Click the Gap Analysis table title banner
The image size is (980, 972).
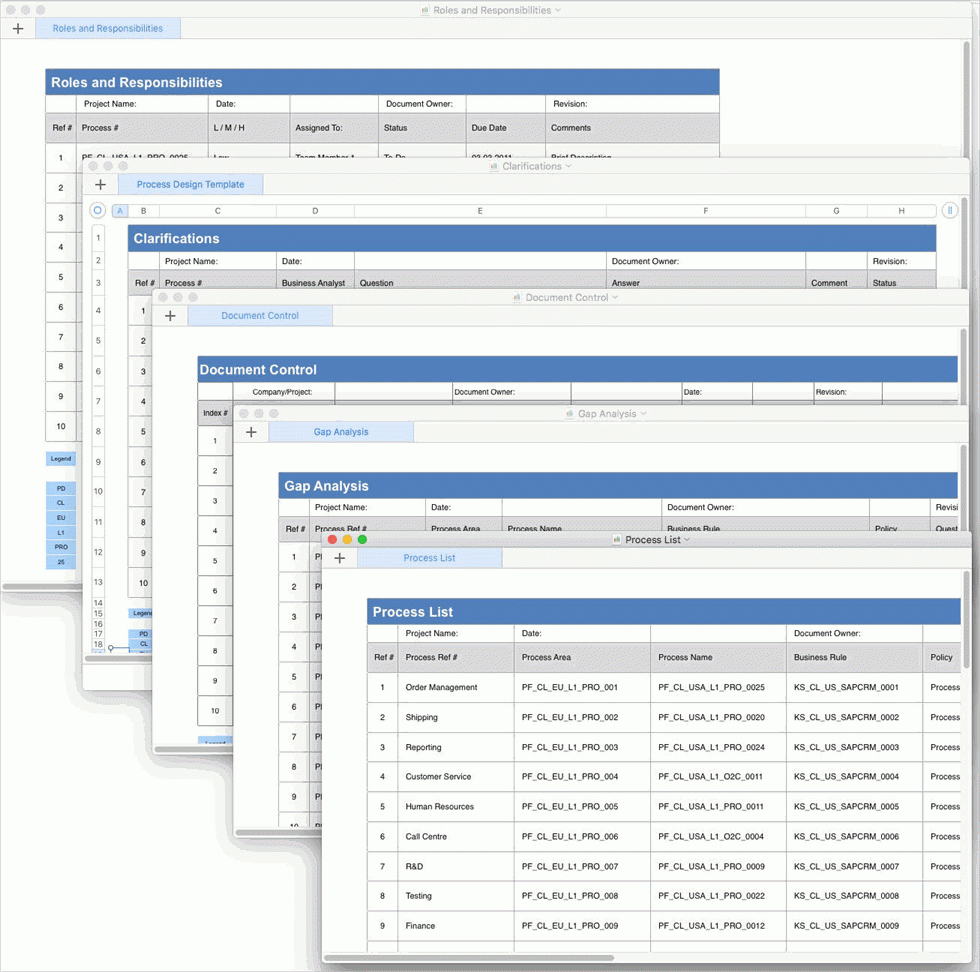618,486
